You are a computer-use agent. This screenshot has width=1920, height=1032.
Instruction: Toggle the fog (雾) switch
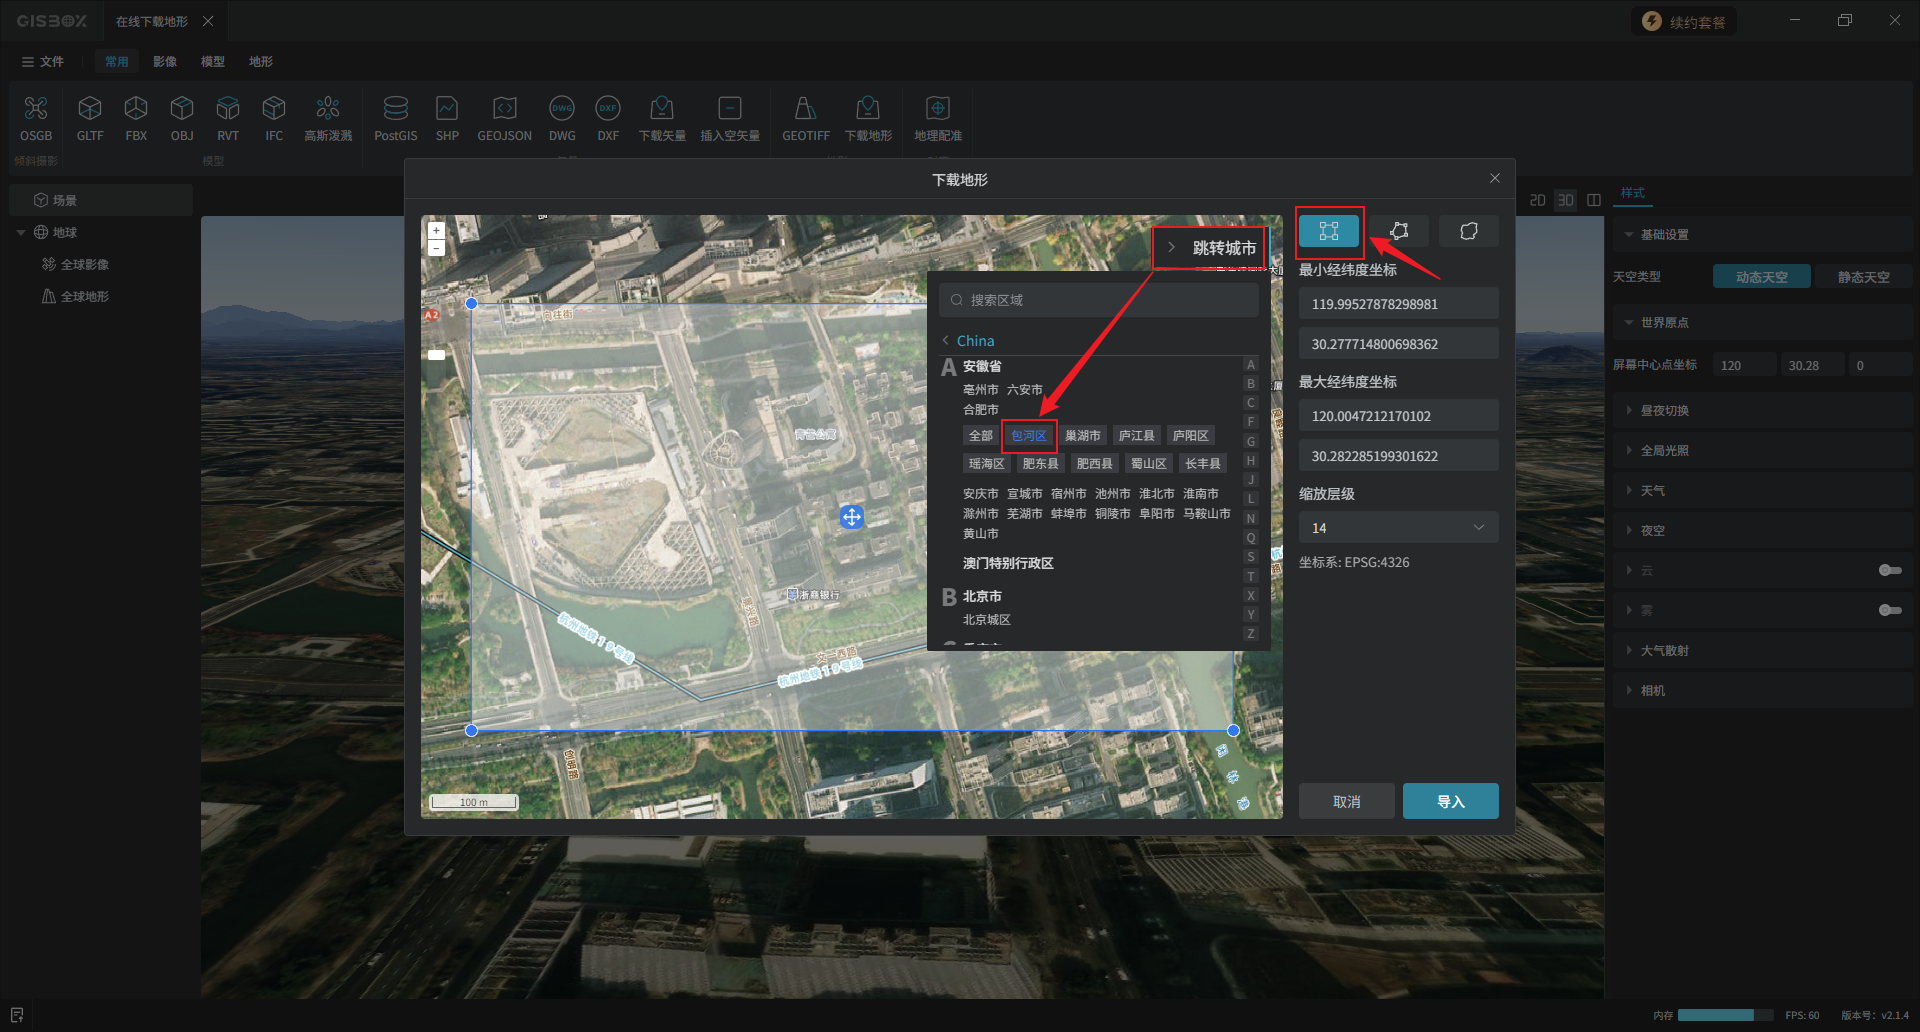pos(1889,610)
